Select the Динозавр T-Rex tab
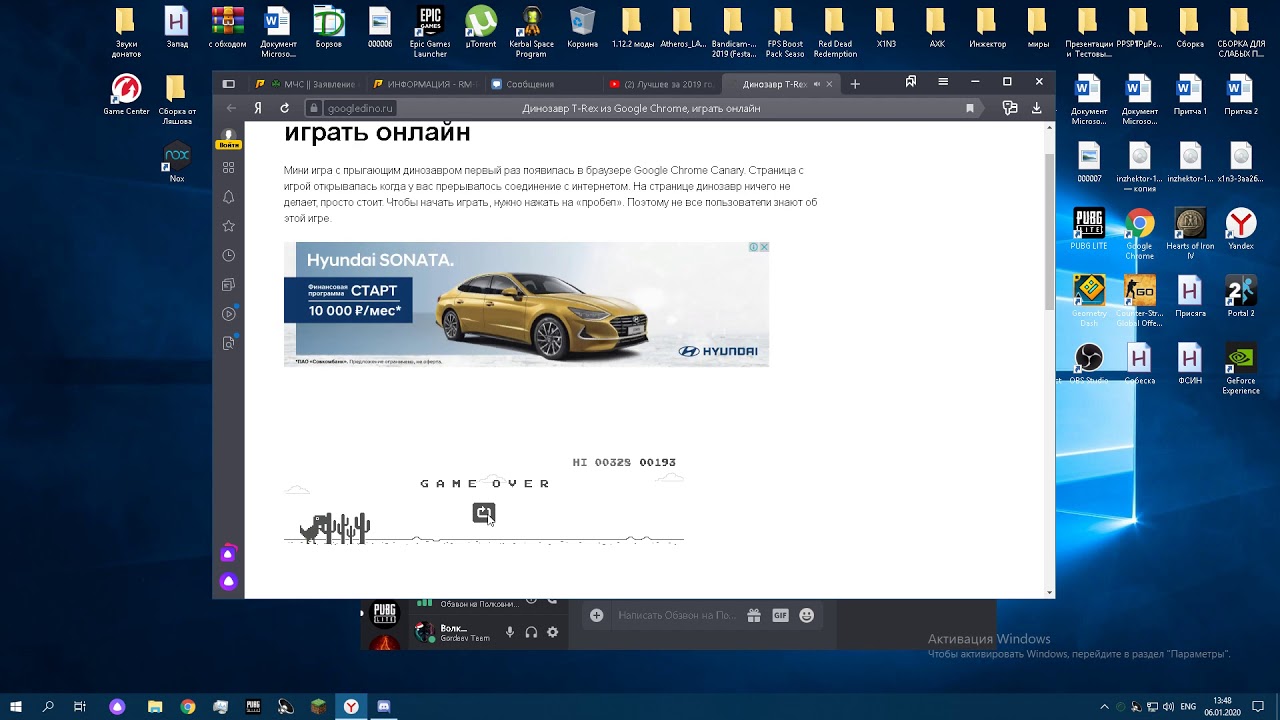Screen dimensions: 1280x720 click(774, 84)
